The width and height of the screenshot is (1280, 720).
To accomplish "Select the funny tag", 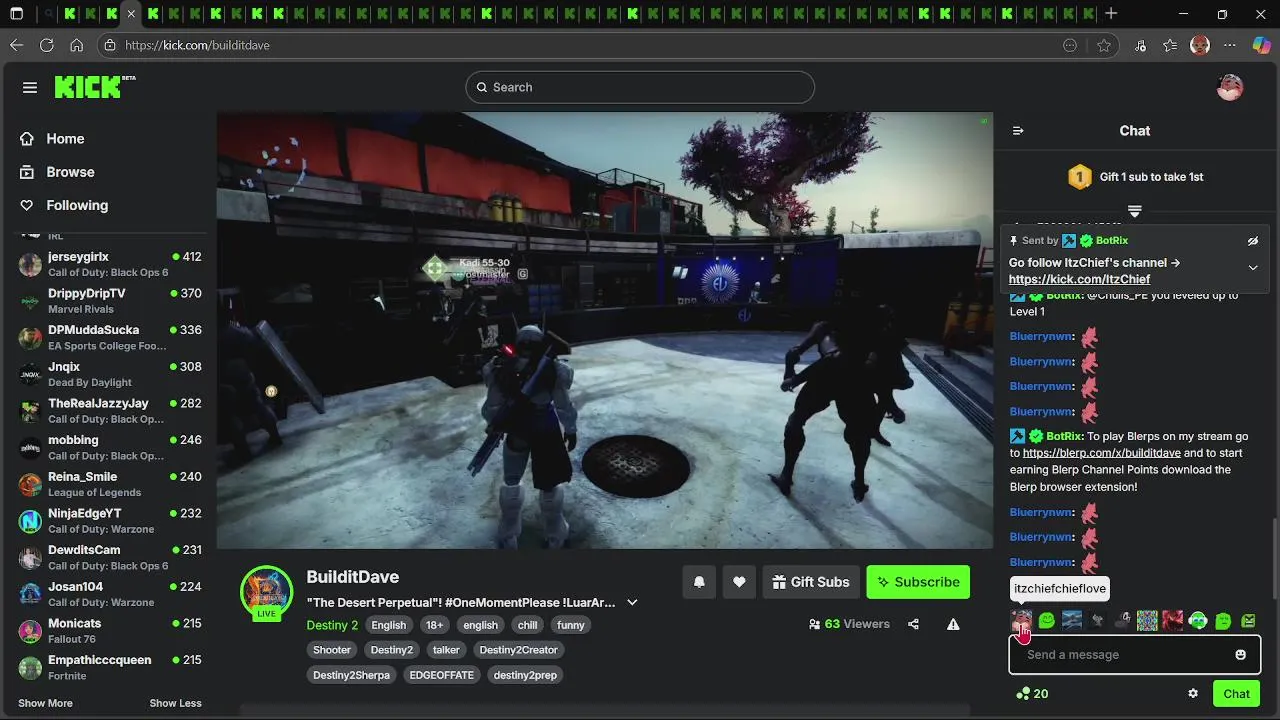I will (x=571, y=625).
